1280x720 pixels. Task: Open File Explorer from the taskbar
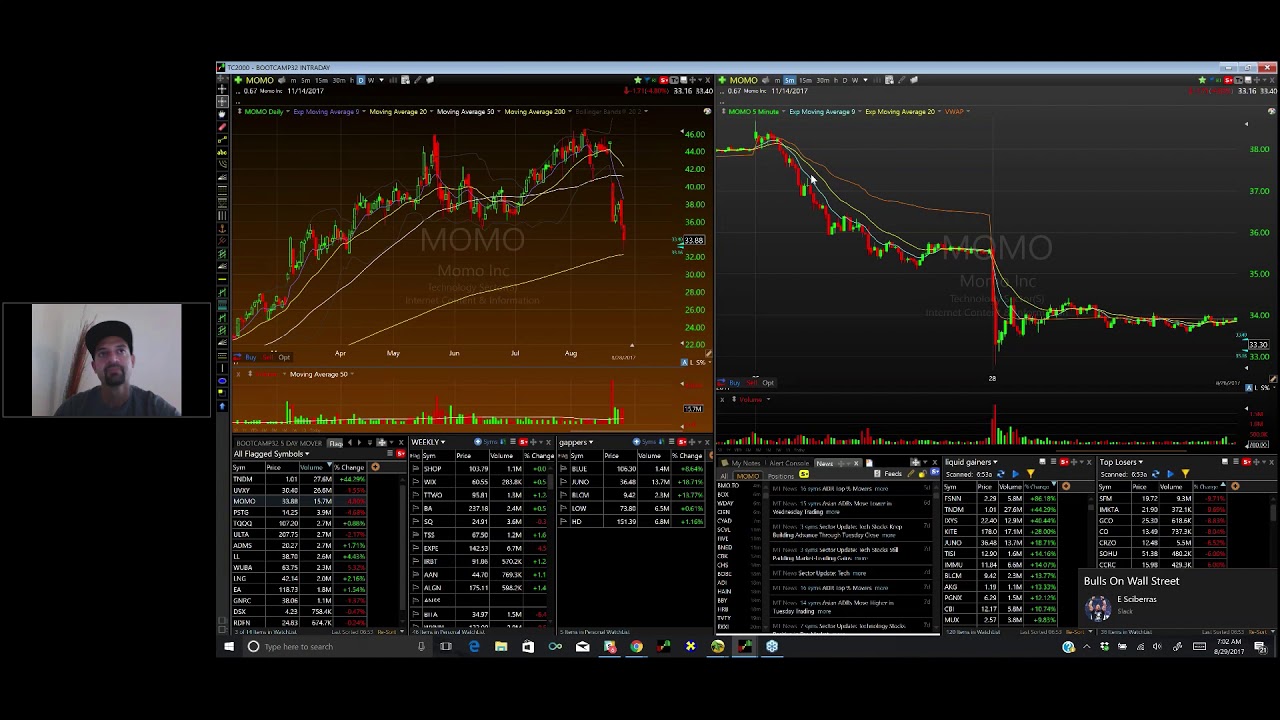(x=500, y=646)
